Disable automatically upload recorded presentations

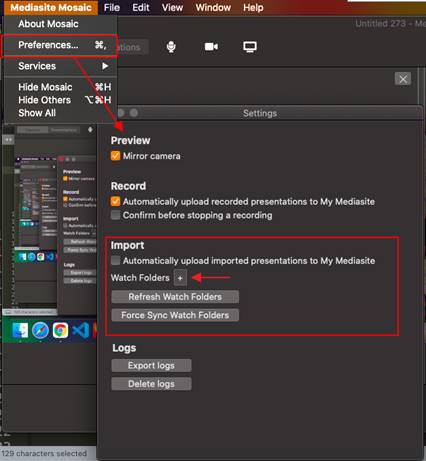click(x=115, y=201)
